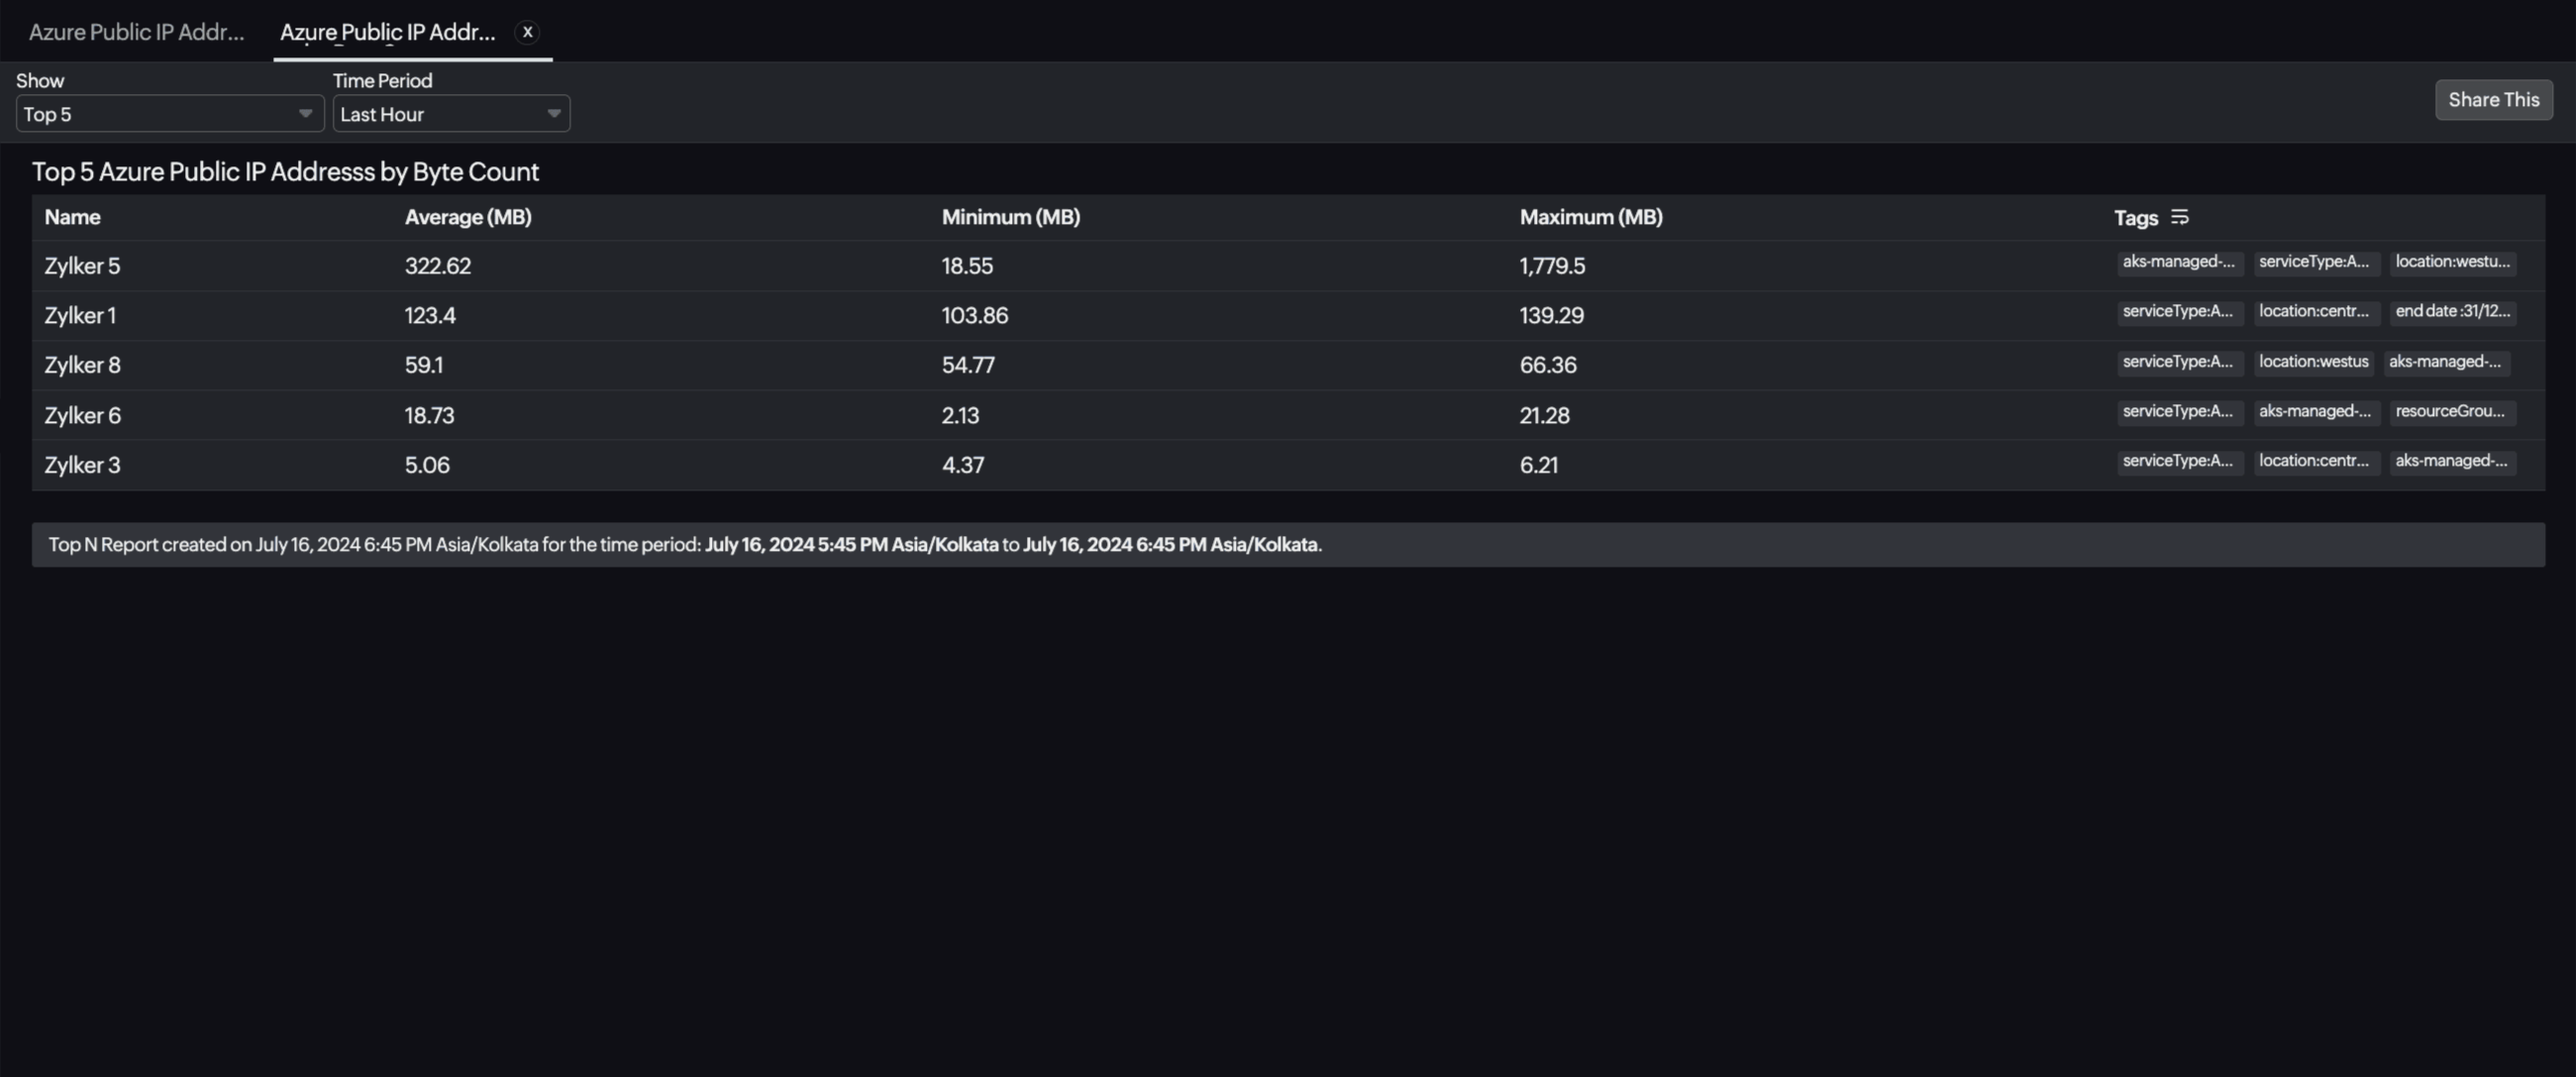Click the serviceType tag on Zylker 1 row
The width and height of the screenshot is (2576, 1077).
[2179, 312]
